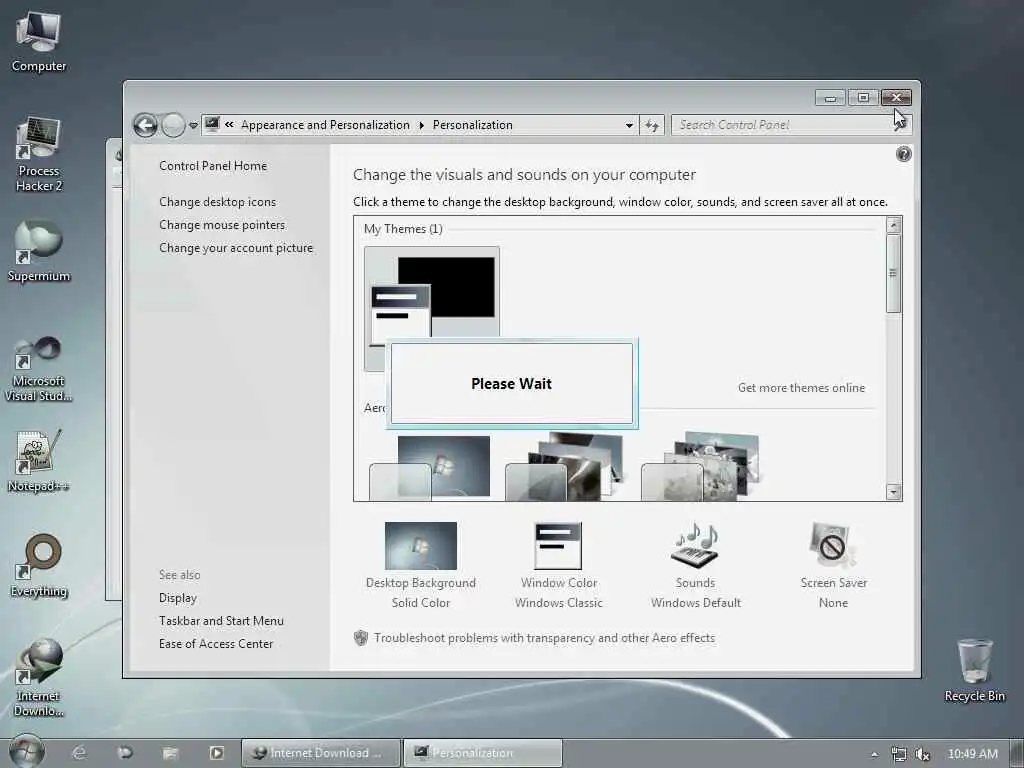Open the Everything search shortcut

pyautogui.click(x=39, y=566)
